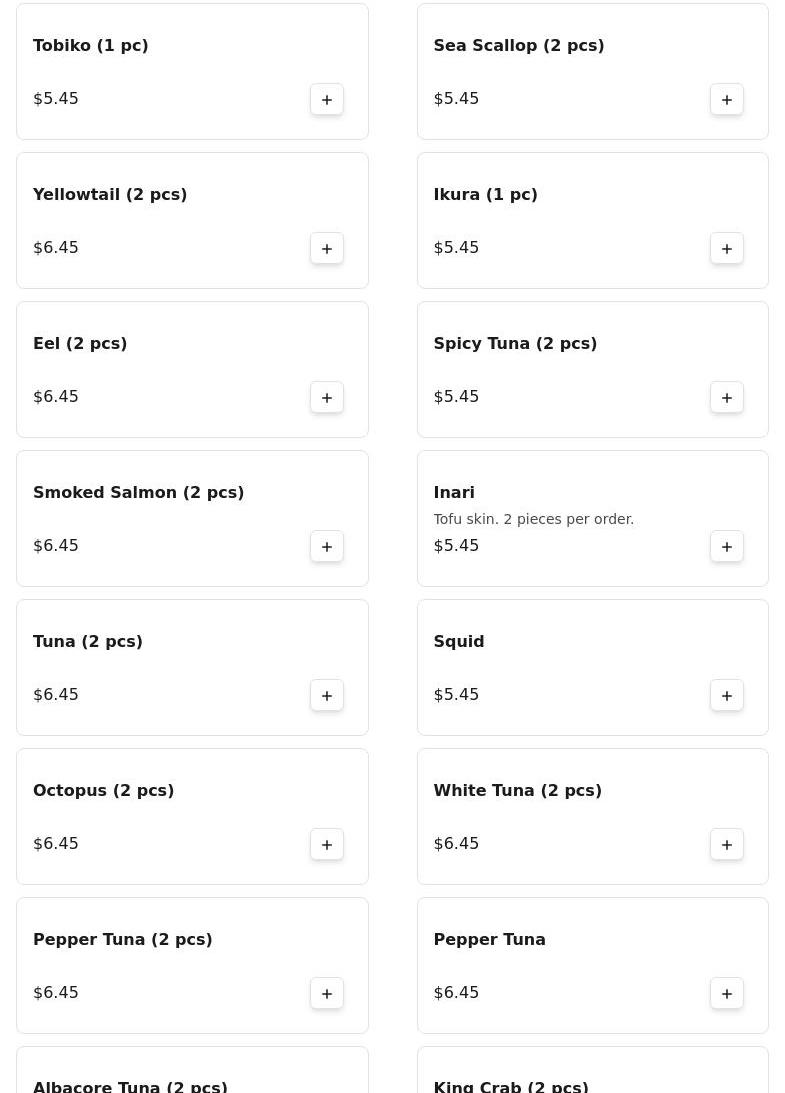This screenshot has width=785, height=1093.
Task: Add Sea Scallop (2 pcs) to cart
Action: (727, 99)
